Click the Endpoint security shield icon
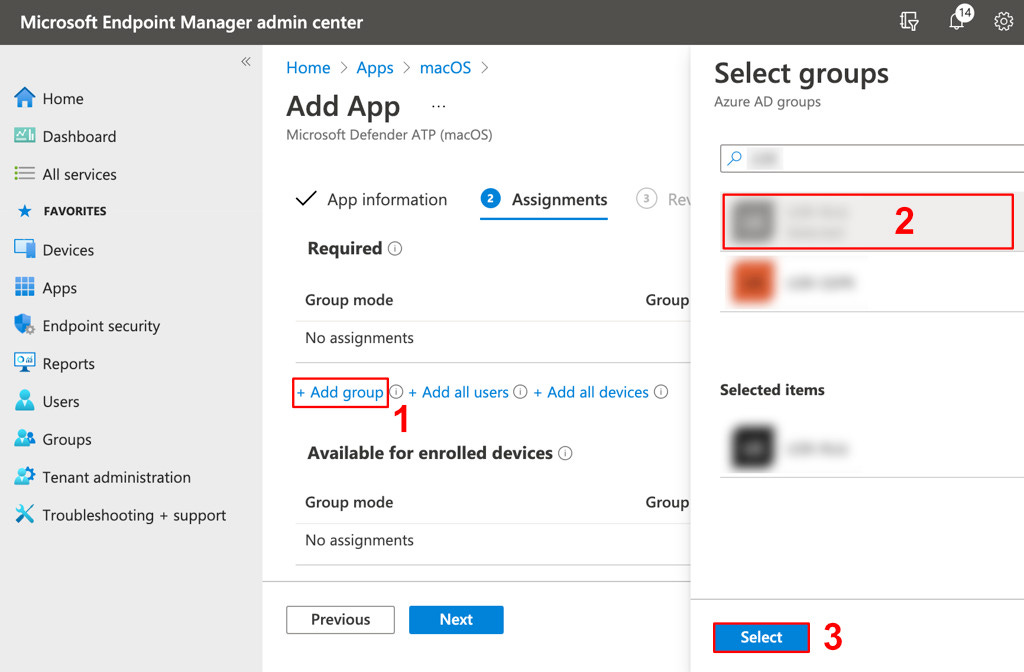 pos(25,324)
